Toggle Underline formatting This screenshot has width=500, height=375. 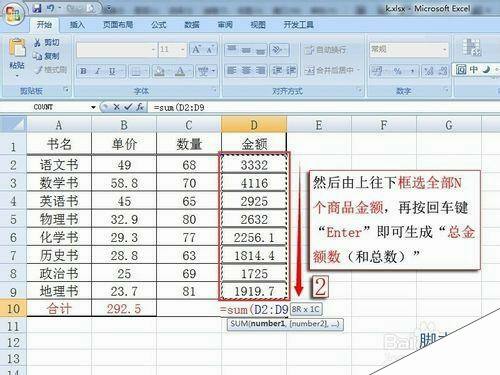112,71
